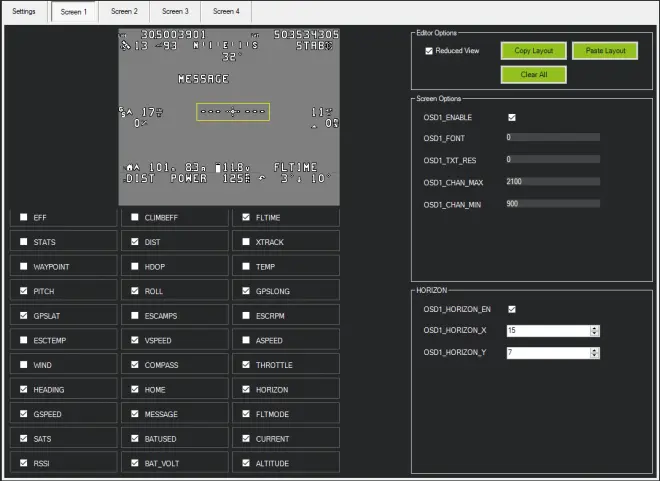The width and height of the screenshot is (660, 481).
Task: Go to the Screen 4 tab
Action: coord(226,11)
